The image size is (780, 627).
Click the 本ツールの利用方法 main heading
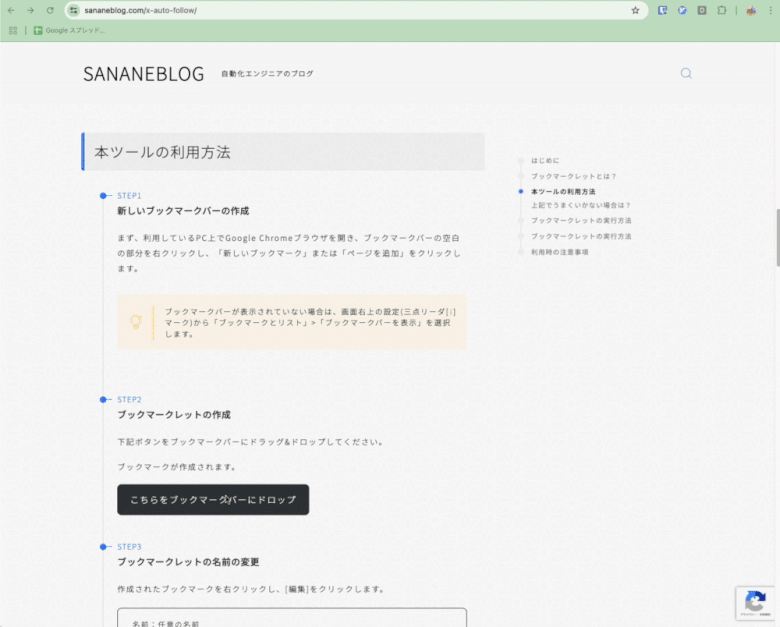point(163,152)
